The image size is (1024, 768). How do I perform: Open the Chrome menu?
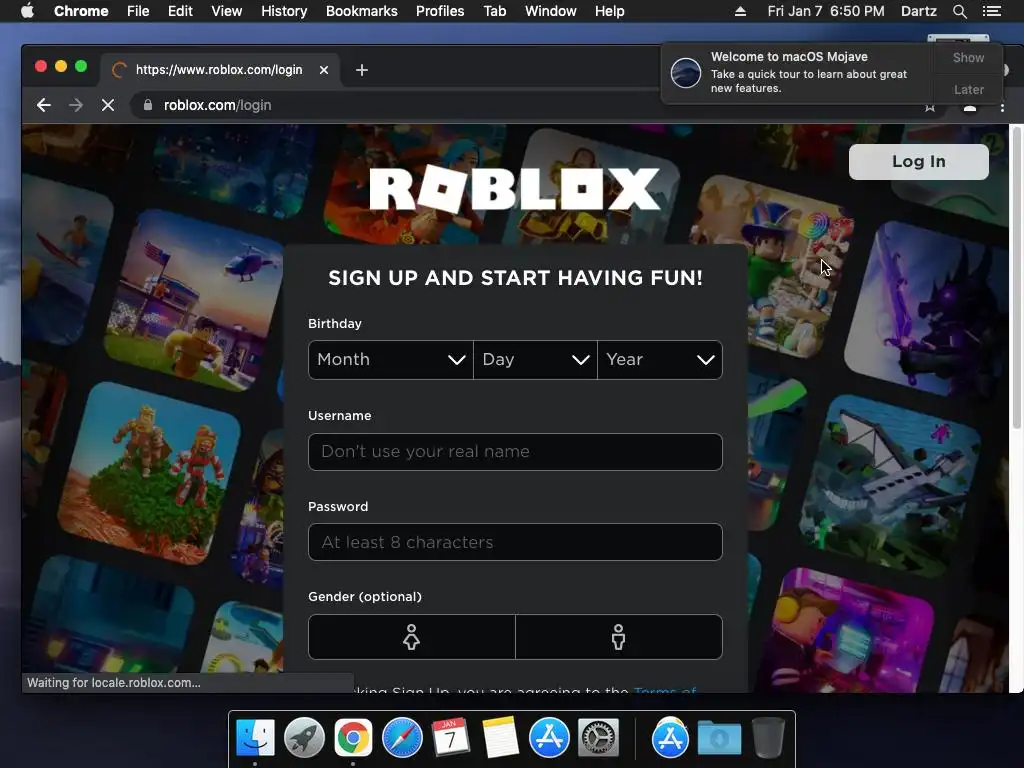tap(81, 11)
